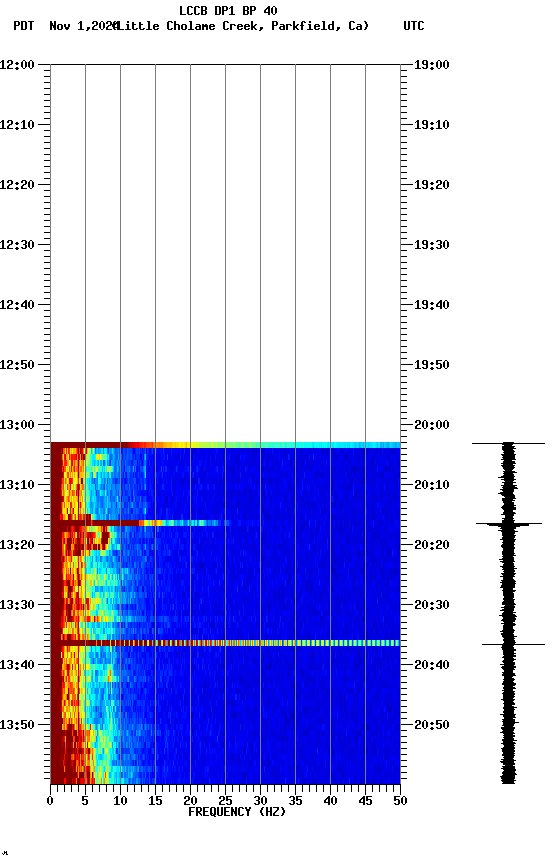Click the '30' frequency axis tick label
Image resolution: width=552 pixels, height=864 pixels.
point(260,801)
